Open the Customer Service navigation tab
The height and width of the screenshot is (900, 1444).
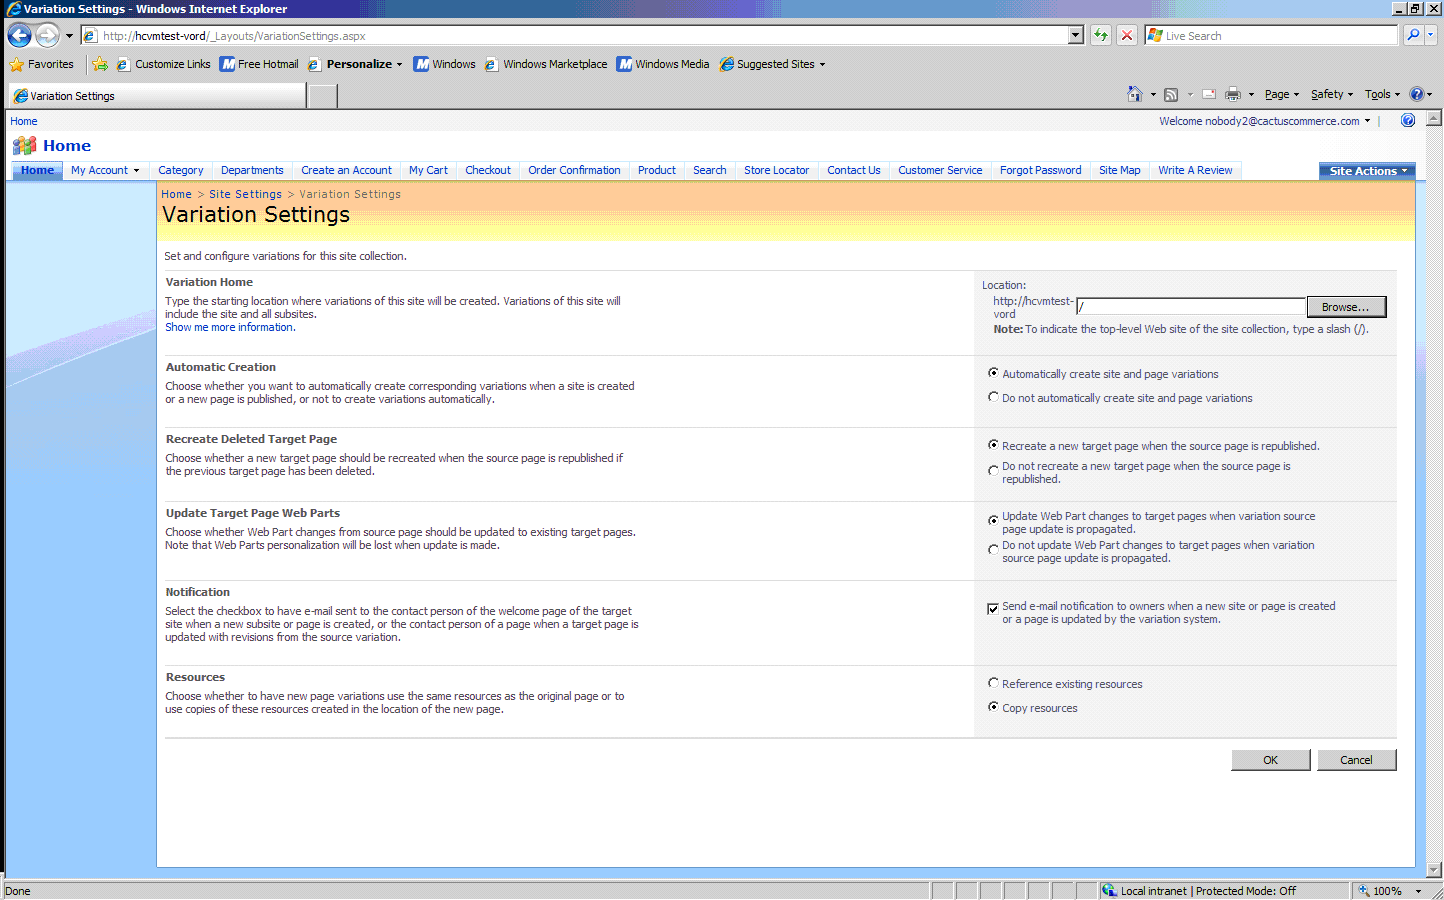point(940,170)
